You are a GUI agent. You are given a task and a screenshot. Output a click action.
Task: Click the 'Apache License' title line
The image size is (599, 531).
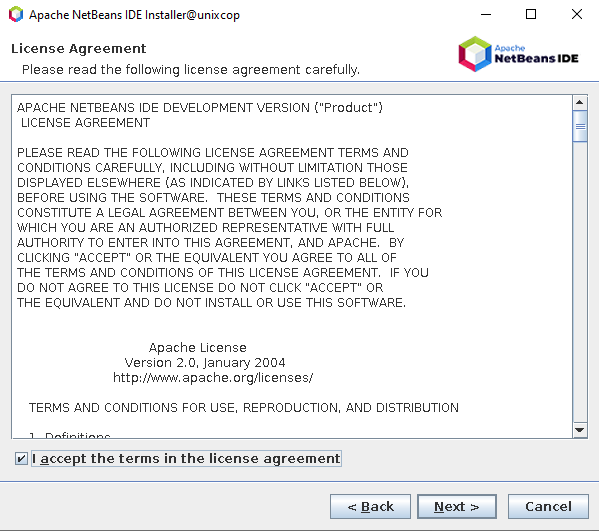click(x=198, y=348)
